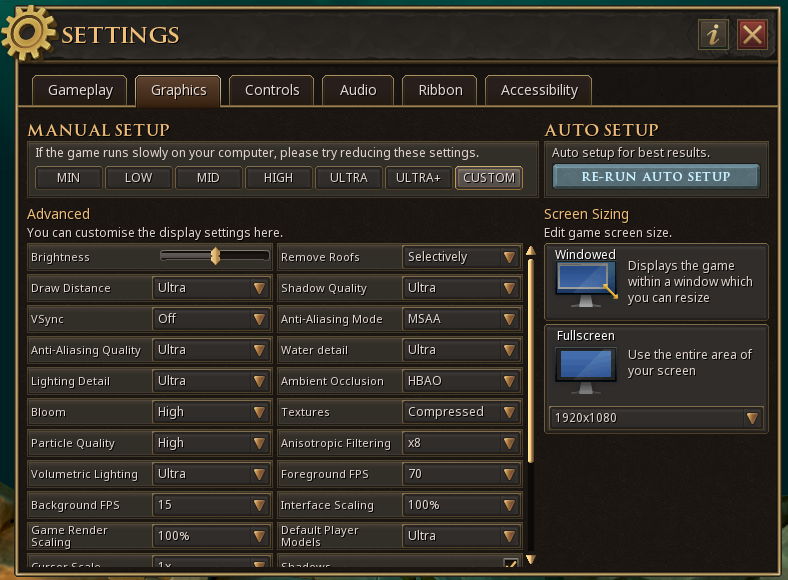Click the Fullscreen monitor icon
The width and height of the screenshot is (788, 580).
[586, 371]
